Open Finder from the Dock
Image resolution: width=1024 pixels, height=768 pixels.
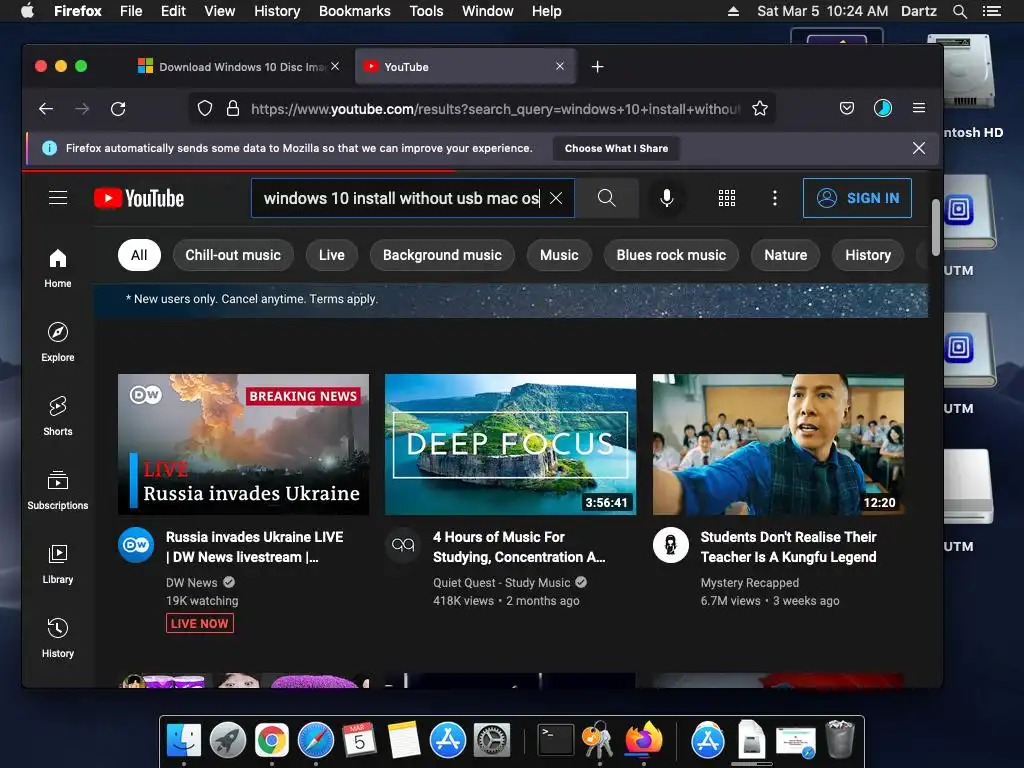click(x=184, y=740)
